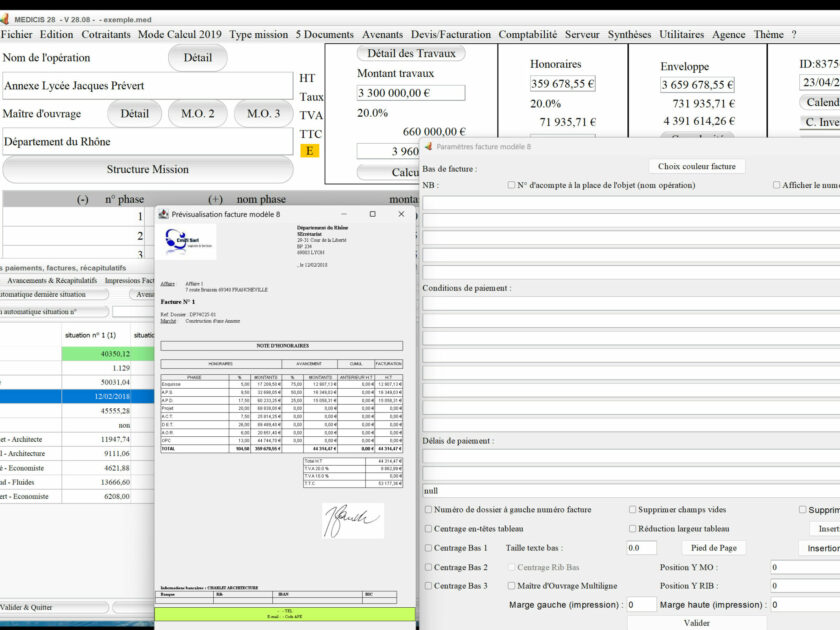Open Détail des Travaux
Screen dimensions: 840x630
pyautogui.click(x=411, y=53)
